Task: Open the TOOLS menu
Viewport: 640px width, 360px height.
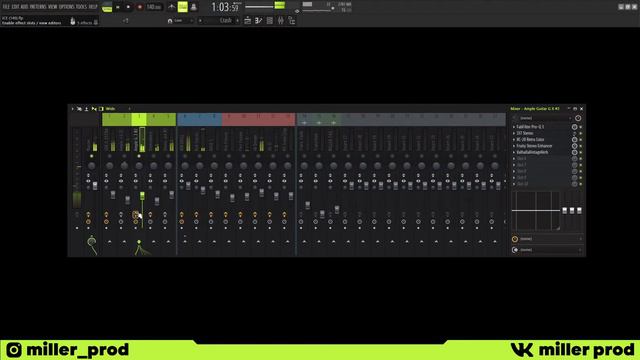Action: (81, 7)
